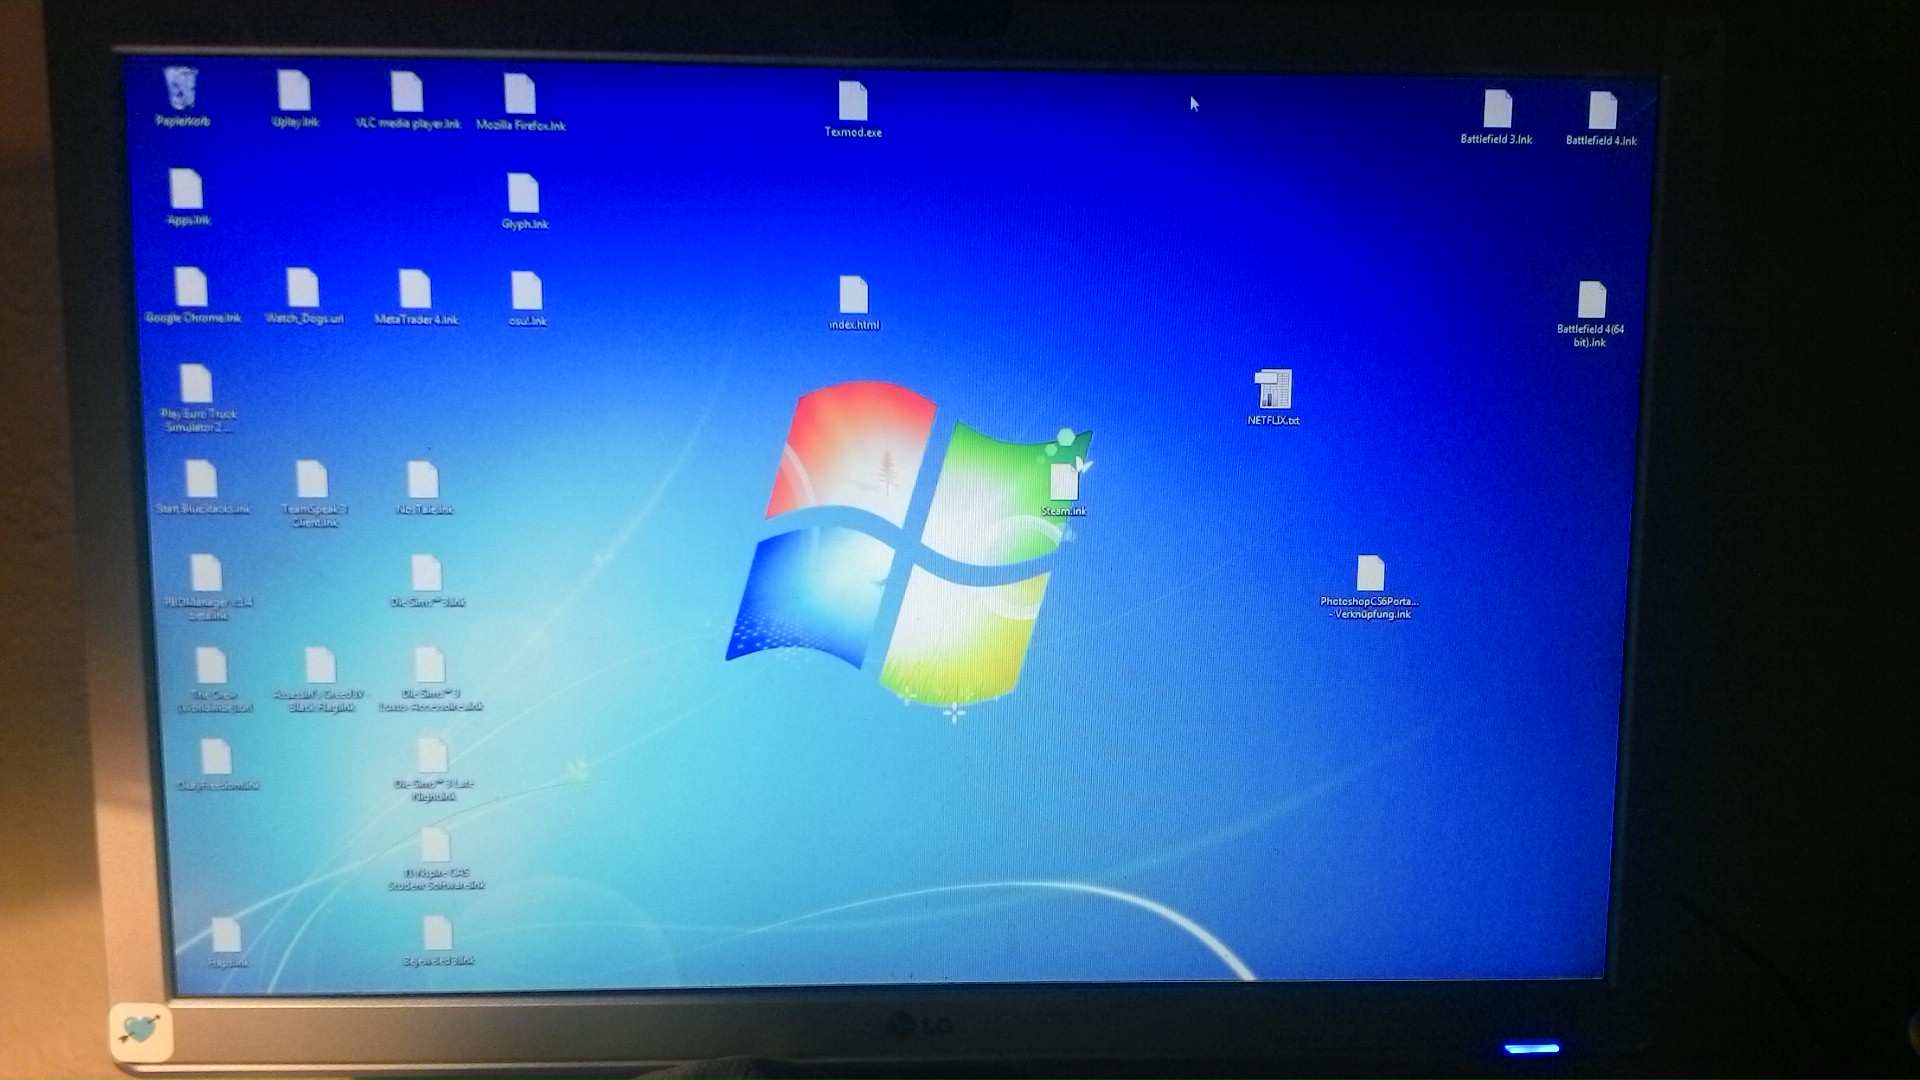This screenshot has width=1920, height=1080.
Task: Click the index.html file icon
Action: pyautogui.click(x=853, y=296)
